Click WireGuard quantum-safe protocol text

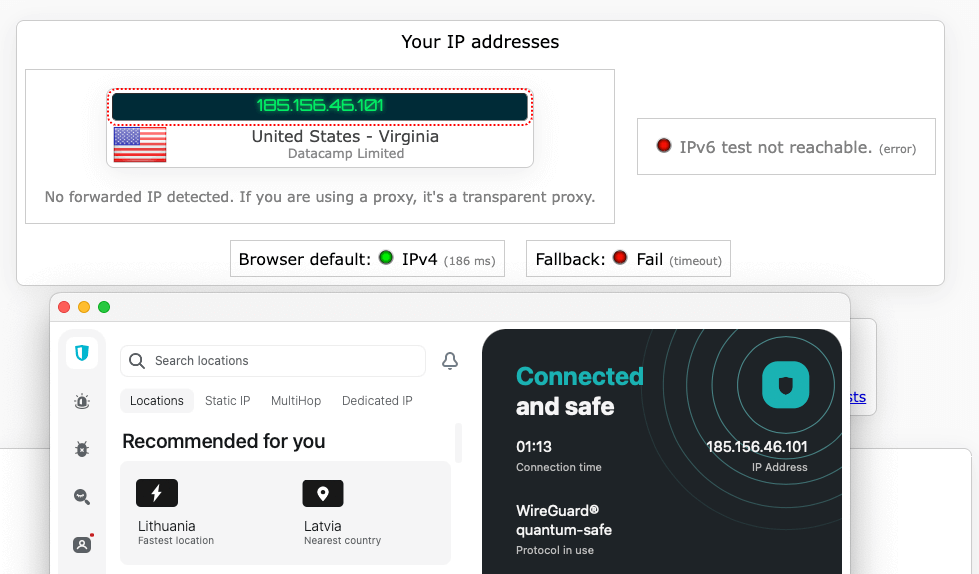click(564, 520)
